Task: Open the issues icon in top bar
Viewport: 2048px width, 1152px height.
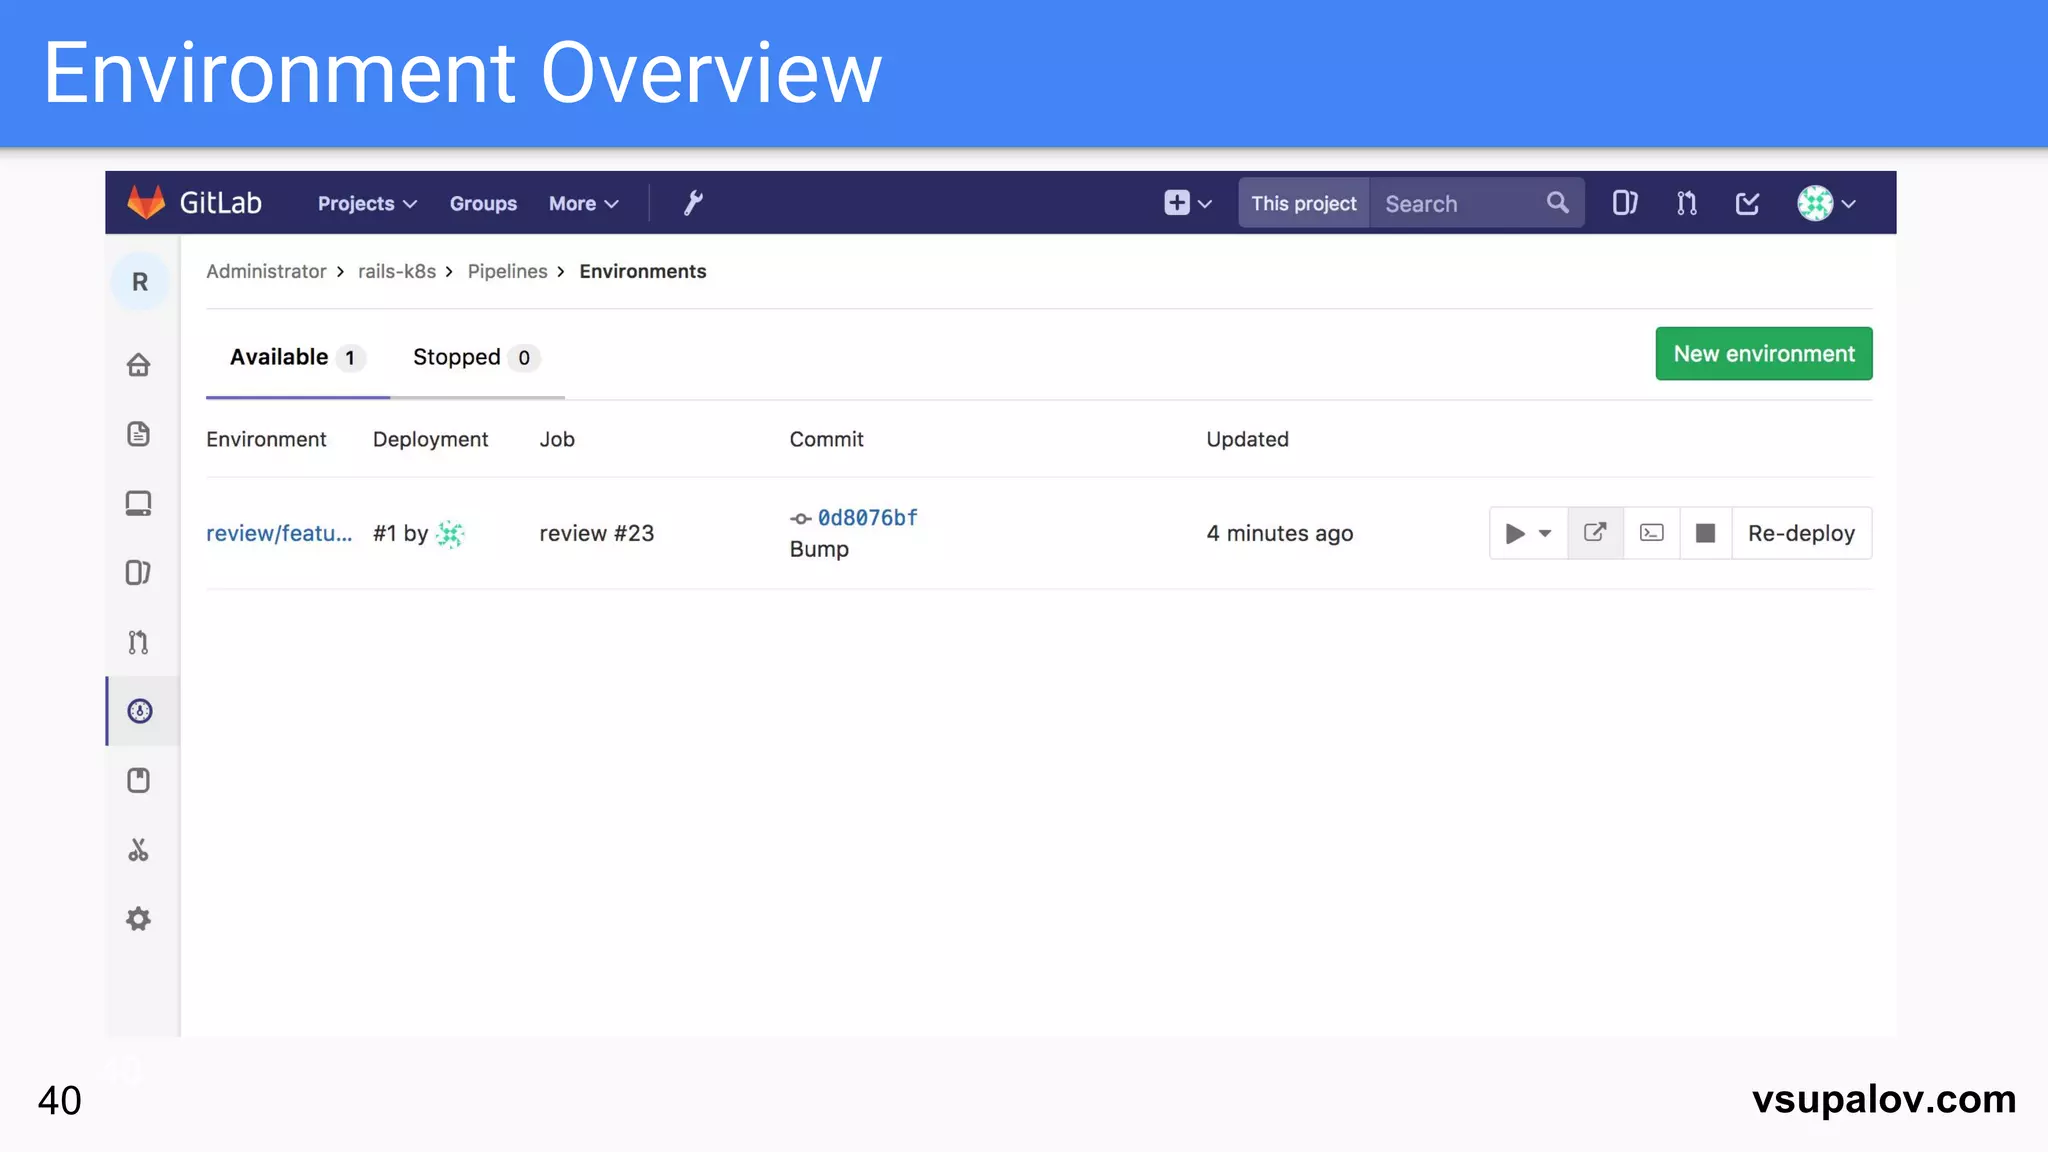Action: pos(1625,203)
